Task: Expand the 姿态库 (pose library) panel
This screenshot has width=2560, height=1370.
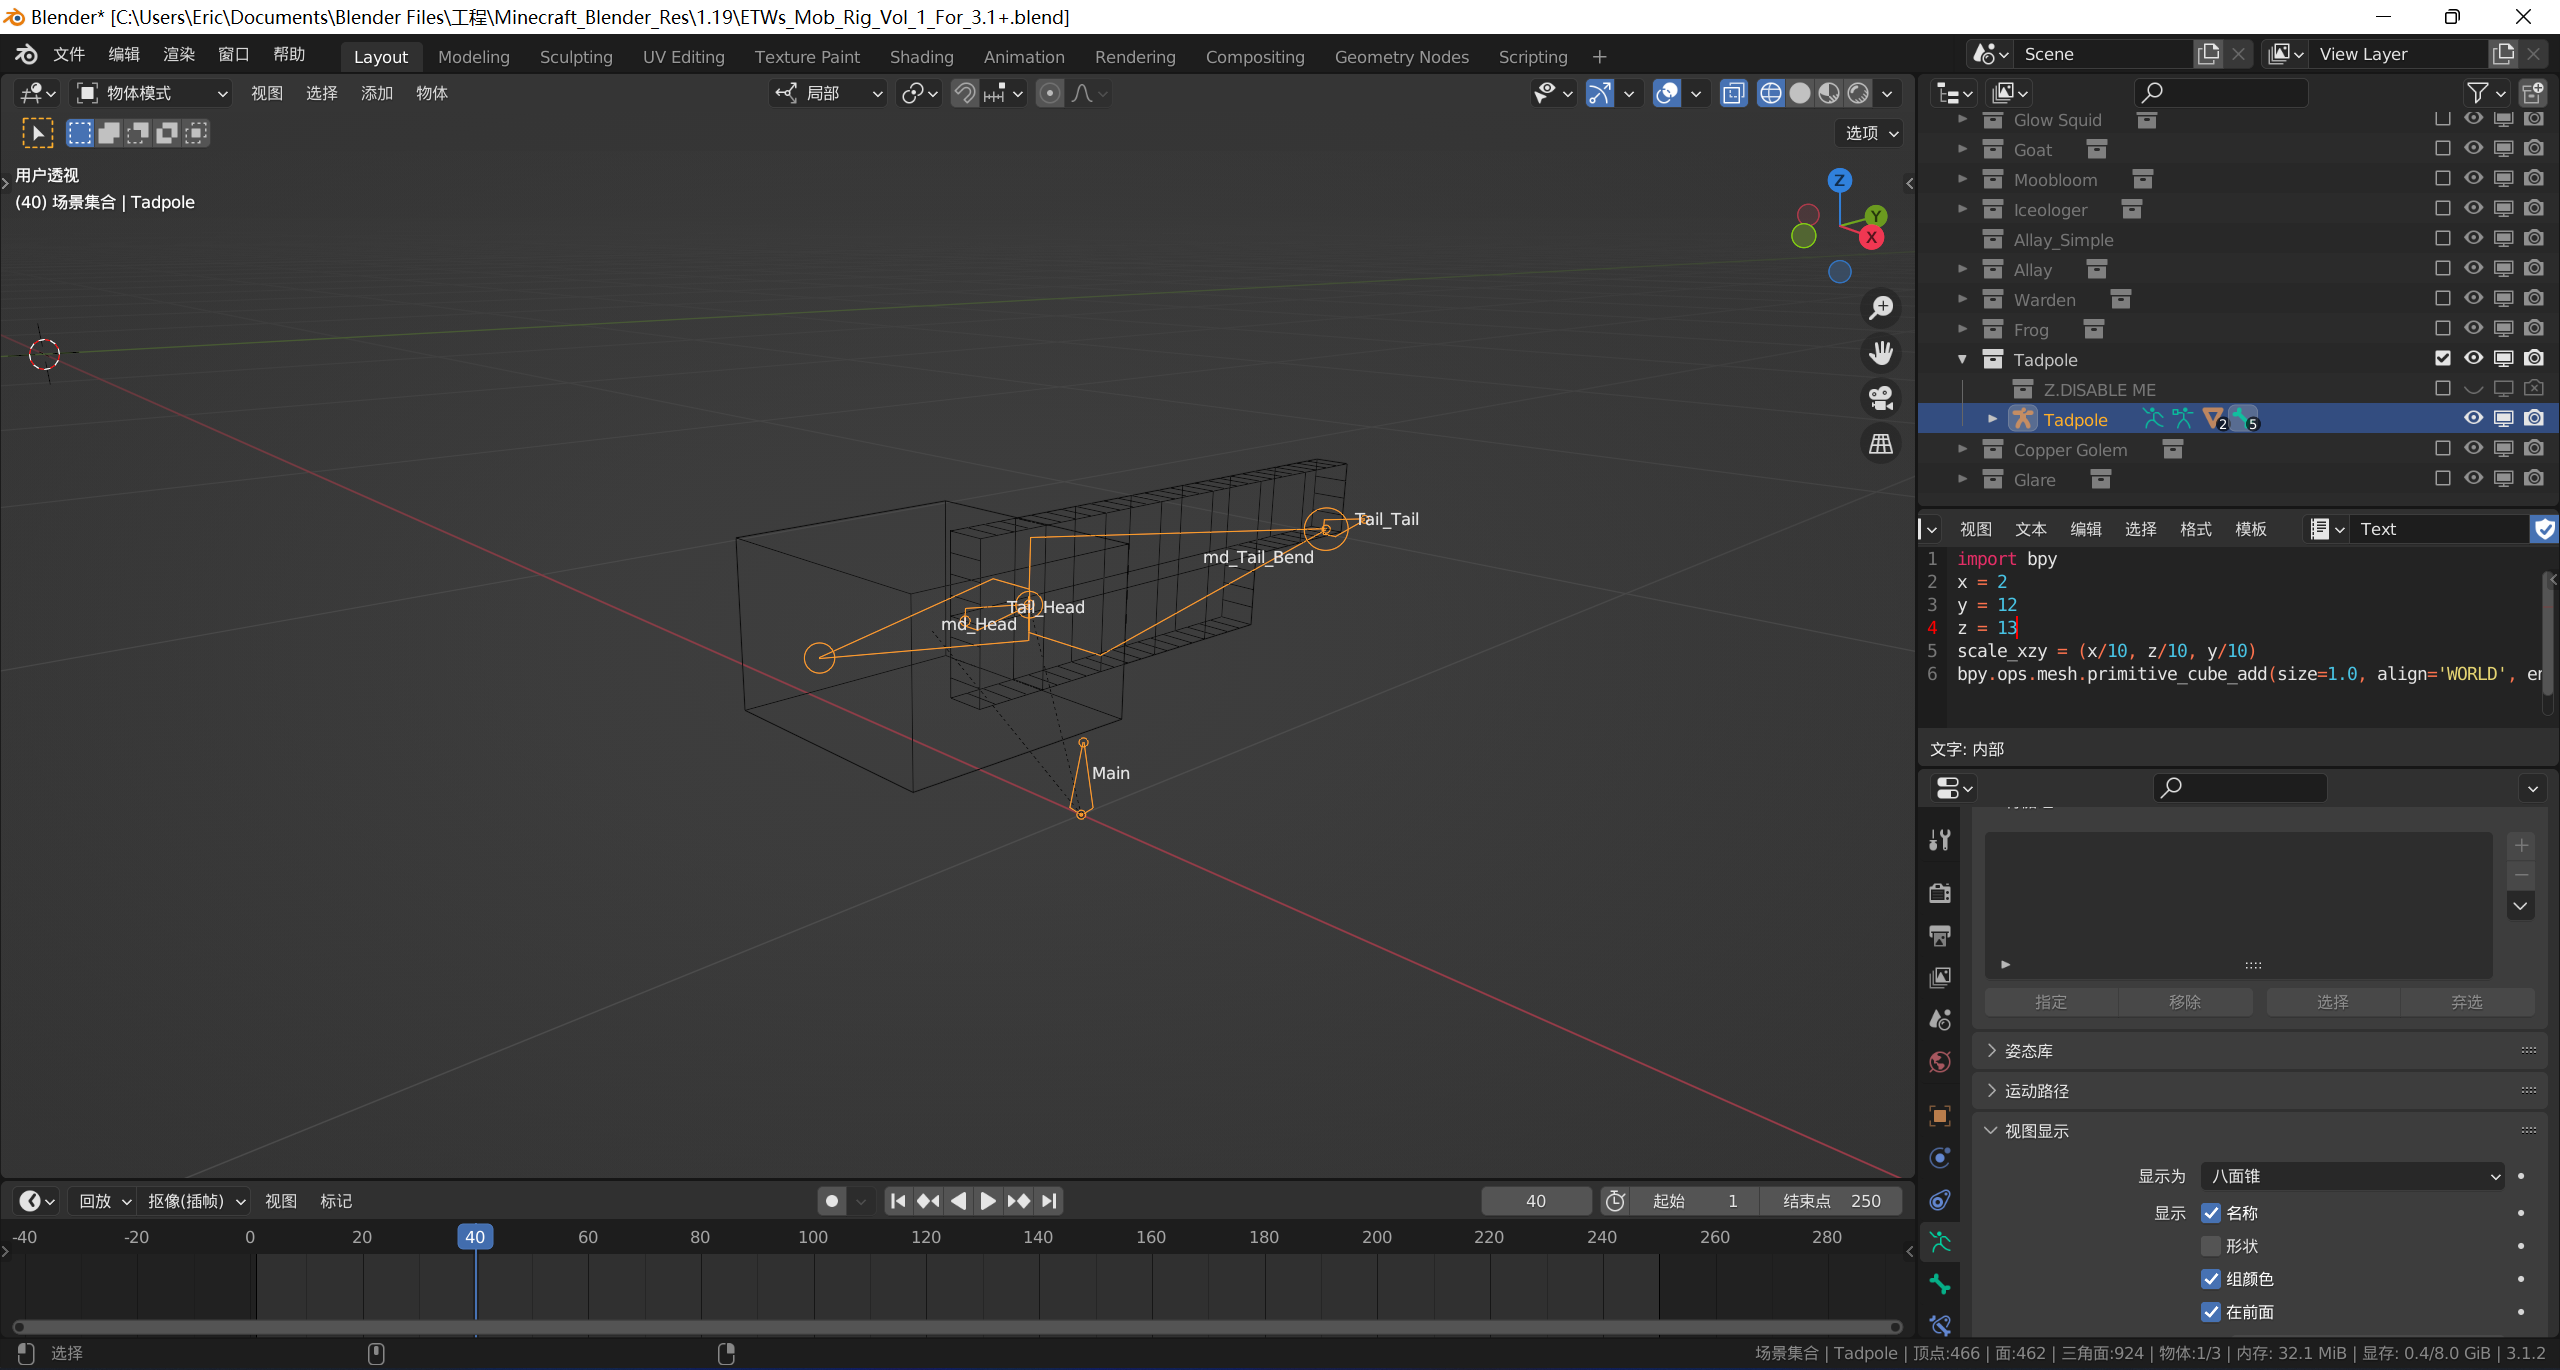Action: point(2029,1051)
